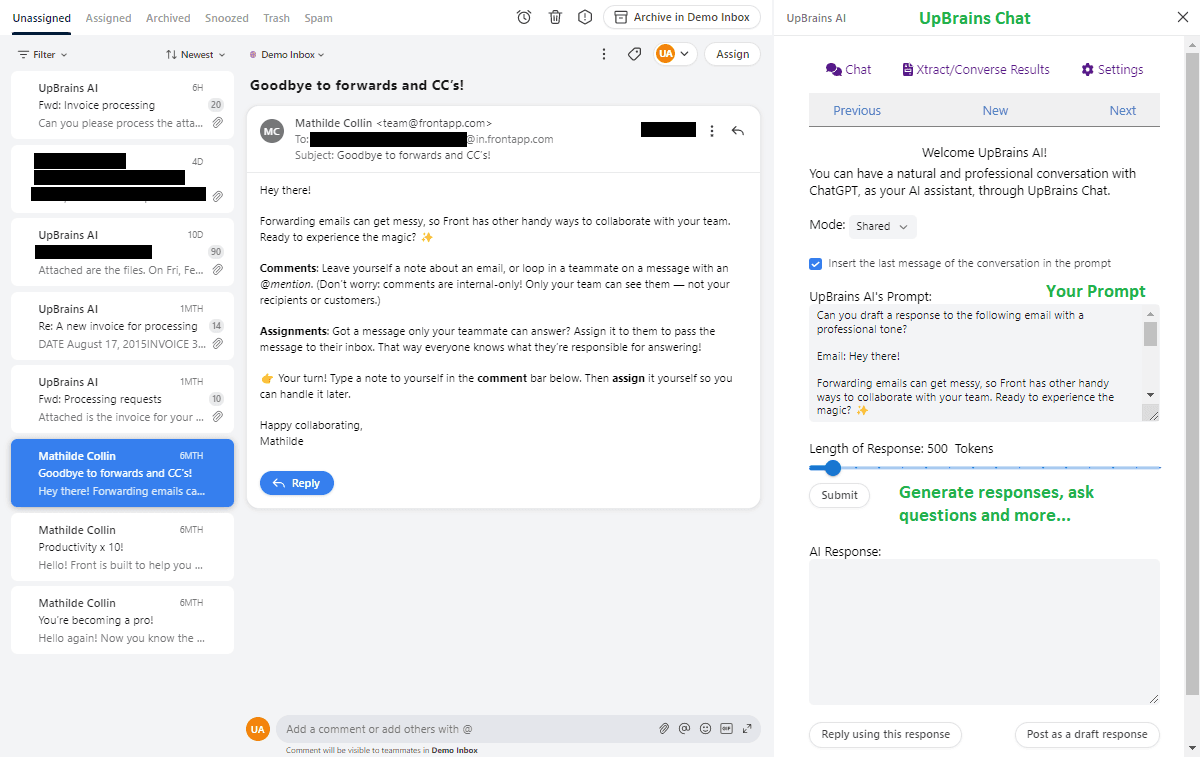1200x759 pixels.
Task: Click Post as a draft response
Action: [1087, 734]
